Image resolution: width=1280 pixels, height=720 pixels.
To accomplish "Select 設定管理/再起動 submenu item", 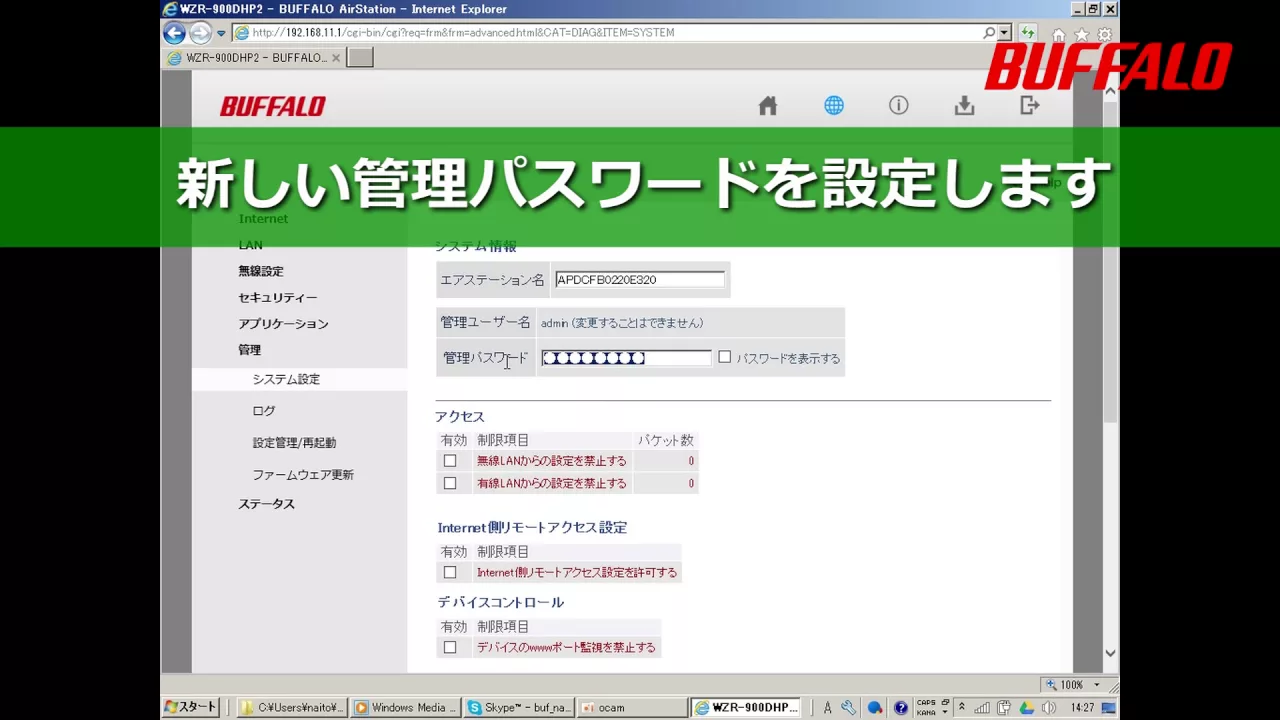I will 294,442.
